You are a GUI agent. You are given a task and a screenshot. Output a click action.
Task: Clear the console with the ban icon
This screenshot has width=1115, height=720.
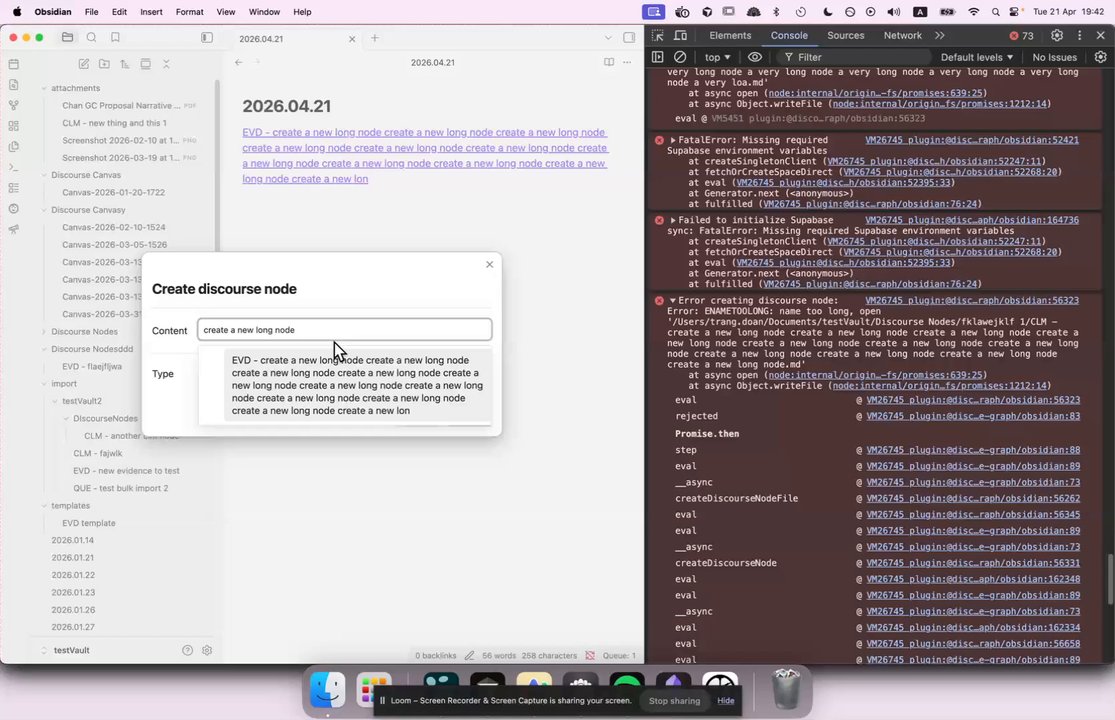coord(681,57)
